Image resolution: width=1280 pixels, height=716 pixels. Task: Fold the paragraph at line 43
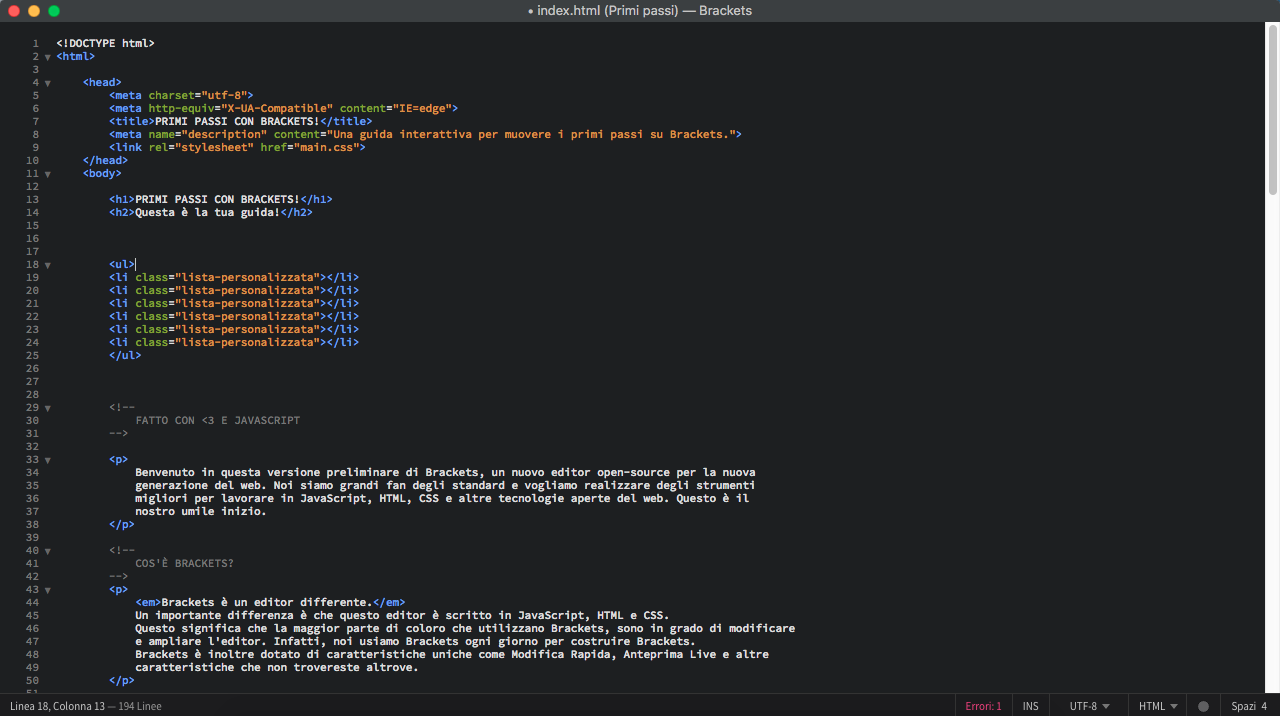click(x=47, y=590)
